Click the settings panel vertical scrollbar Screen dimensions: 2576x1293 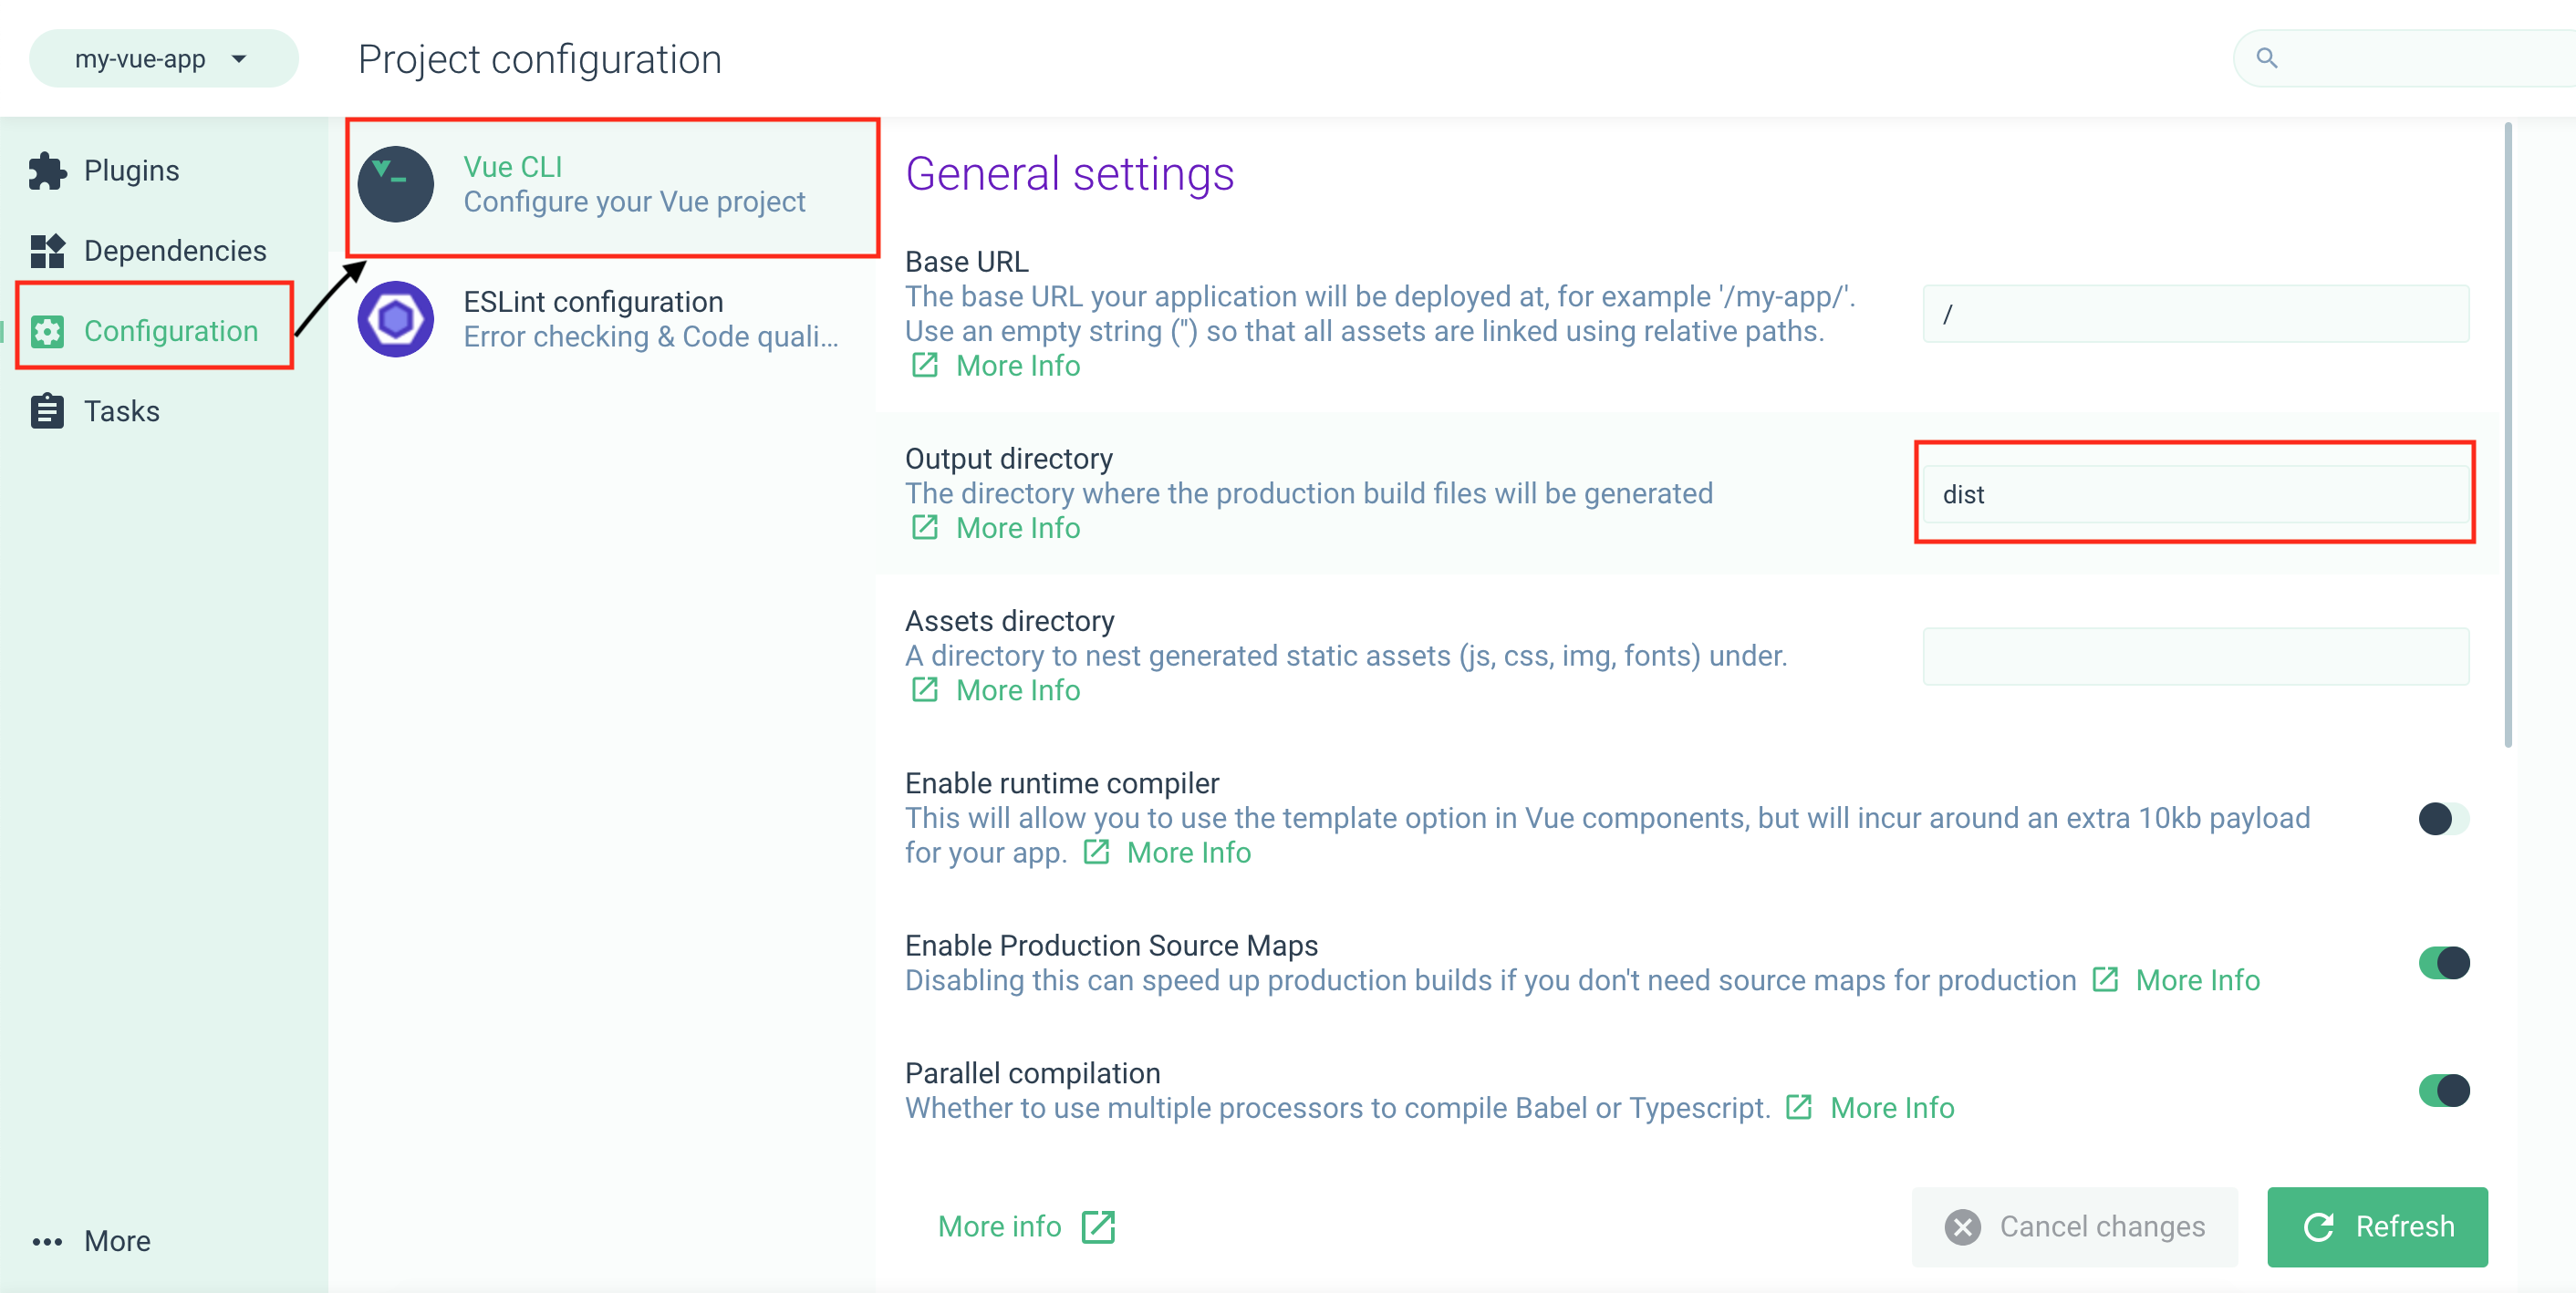(2507, 435)
